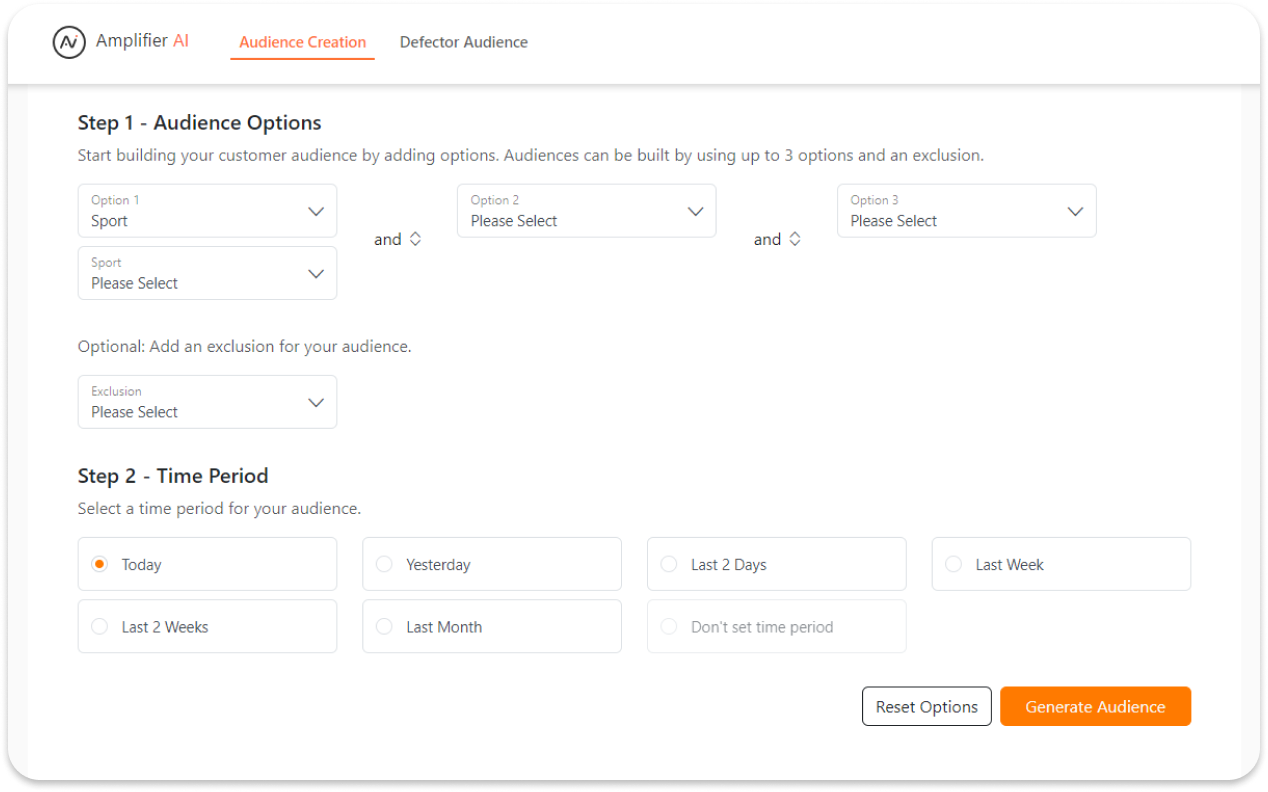Click the Select a time period instruction text
1268x792 pixels.
tap(220, 509)
